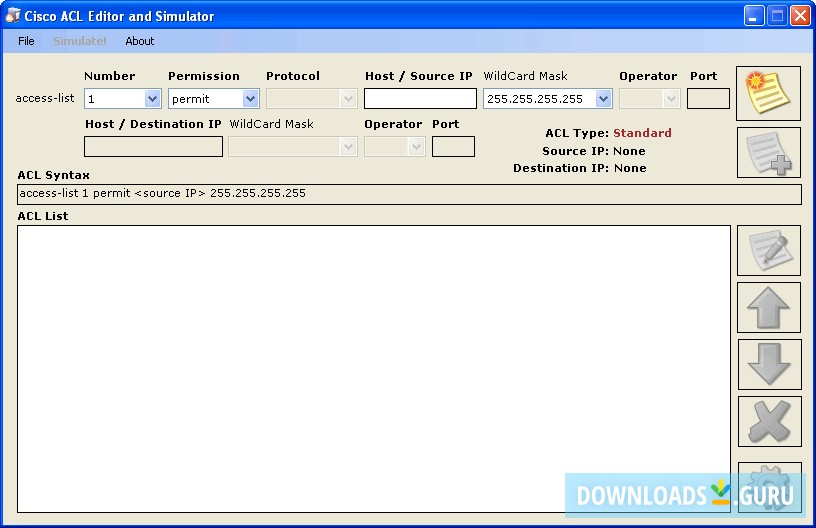Click the ACL Syntax text box

(409, 194)
